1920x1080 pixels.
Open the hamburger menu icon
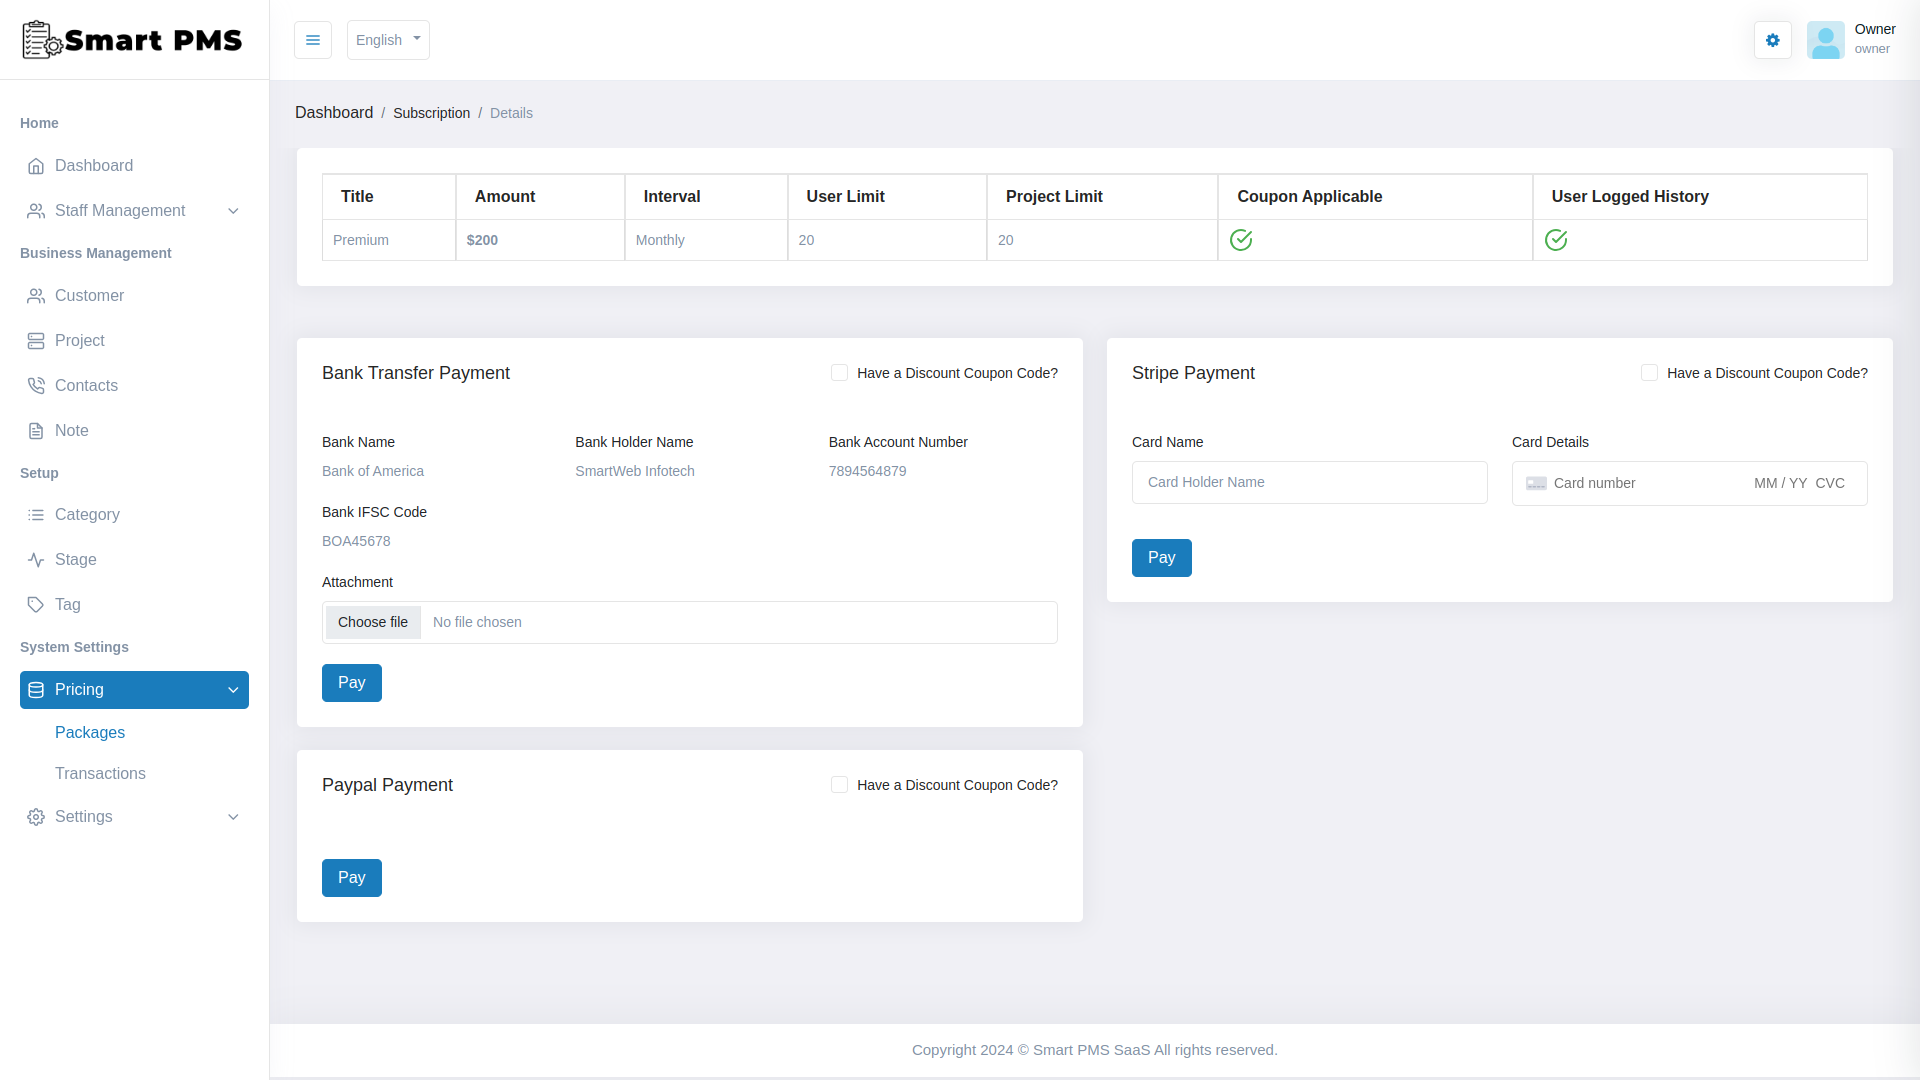(313, 40)
